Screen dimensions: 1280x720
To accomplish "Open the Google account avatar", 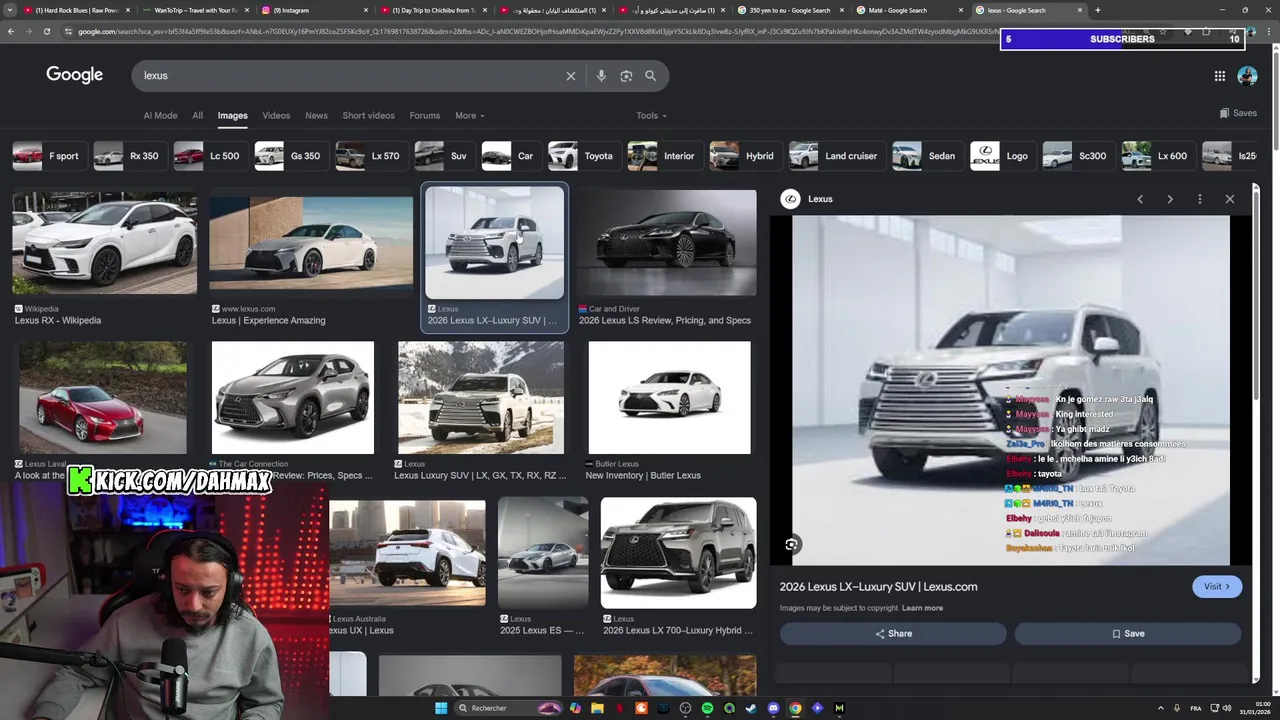I will 1247,76.
